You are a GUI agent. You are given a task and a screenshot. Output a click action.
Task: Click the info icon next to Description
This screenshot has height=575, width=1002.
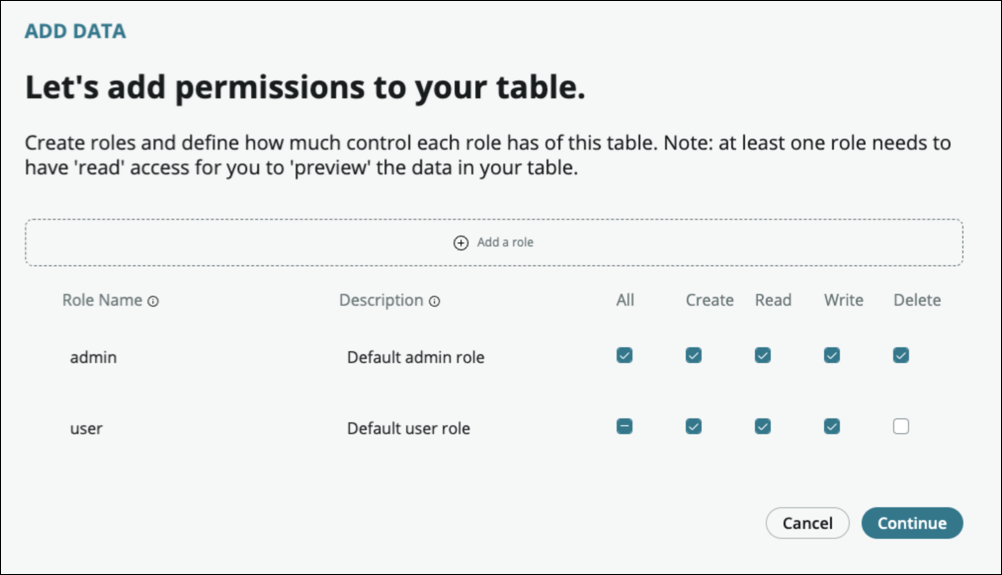(434, 301)
